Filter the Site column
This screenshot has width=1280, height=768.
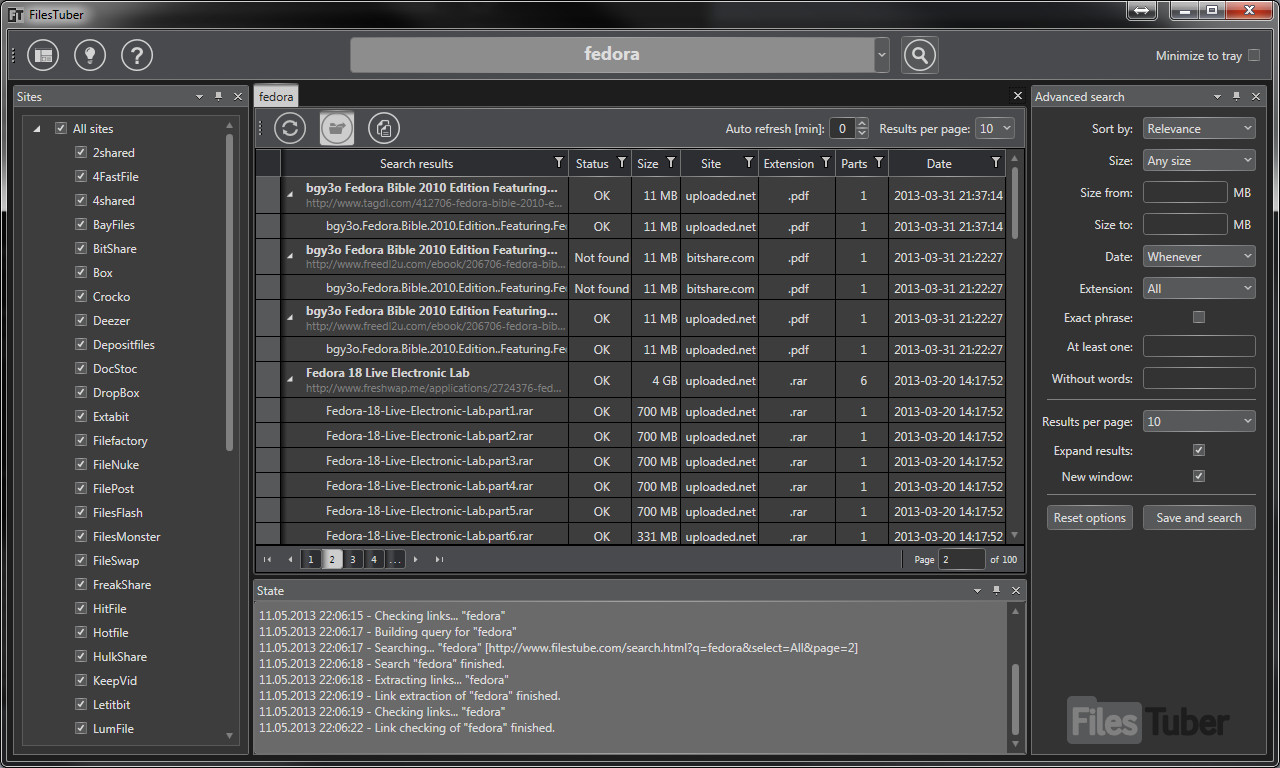click(x=748, y=162)
